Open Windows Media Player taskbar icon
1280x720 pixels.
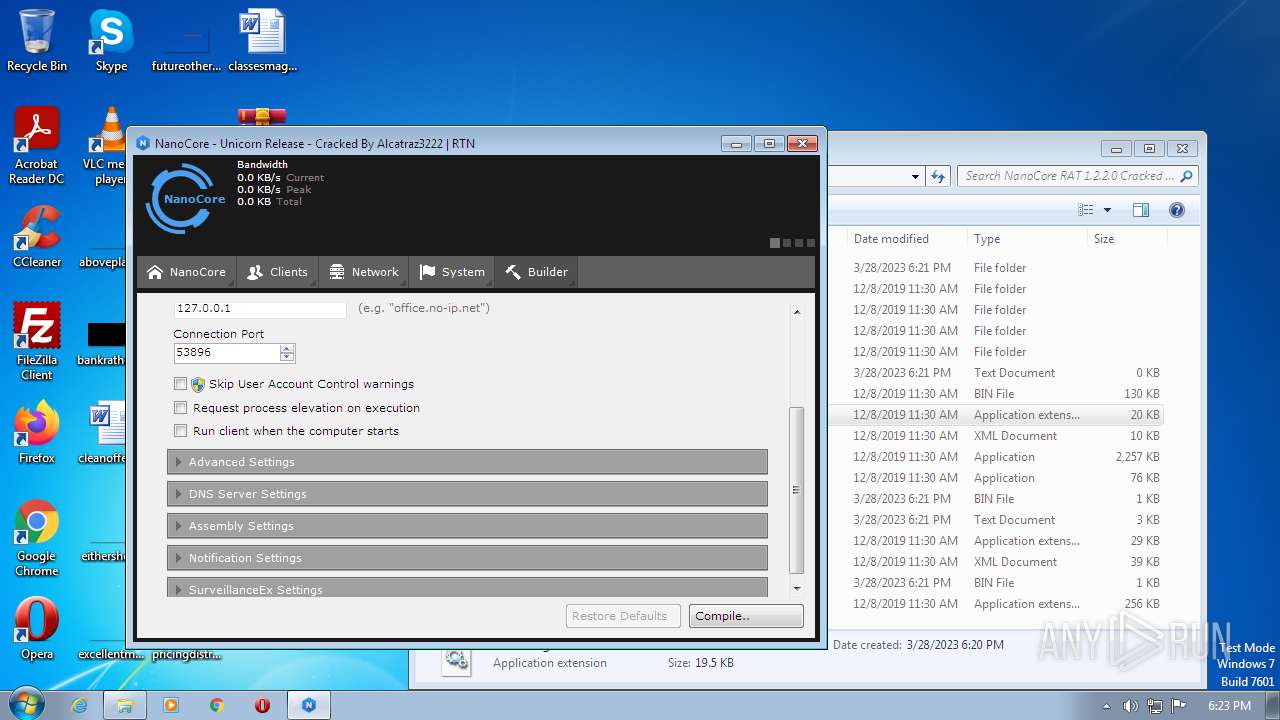171,705
